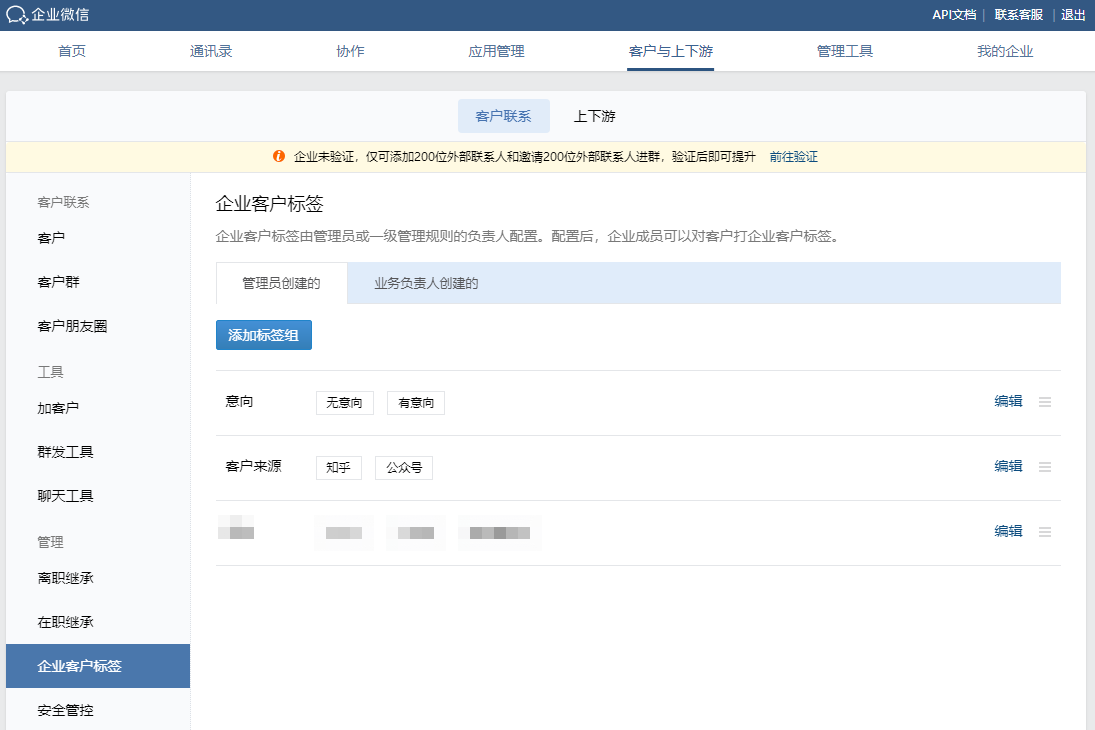Image resolution: width=1095 pixels, height=730 pixels.
Task: Click the orange info icon in warning banner
Action: 279,157
